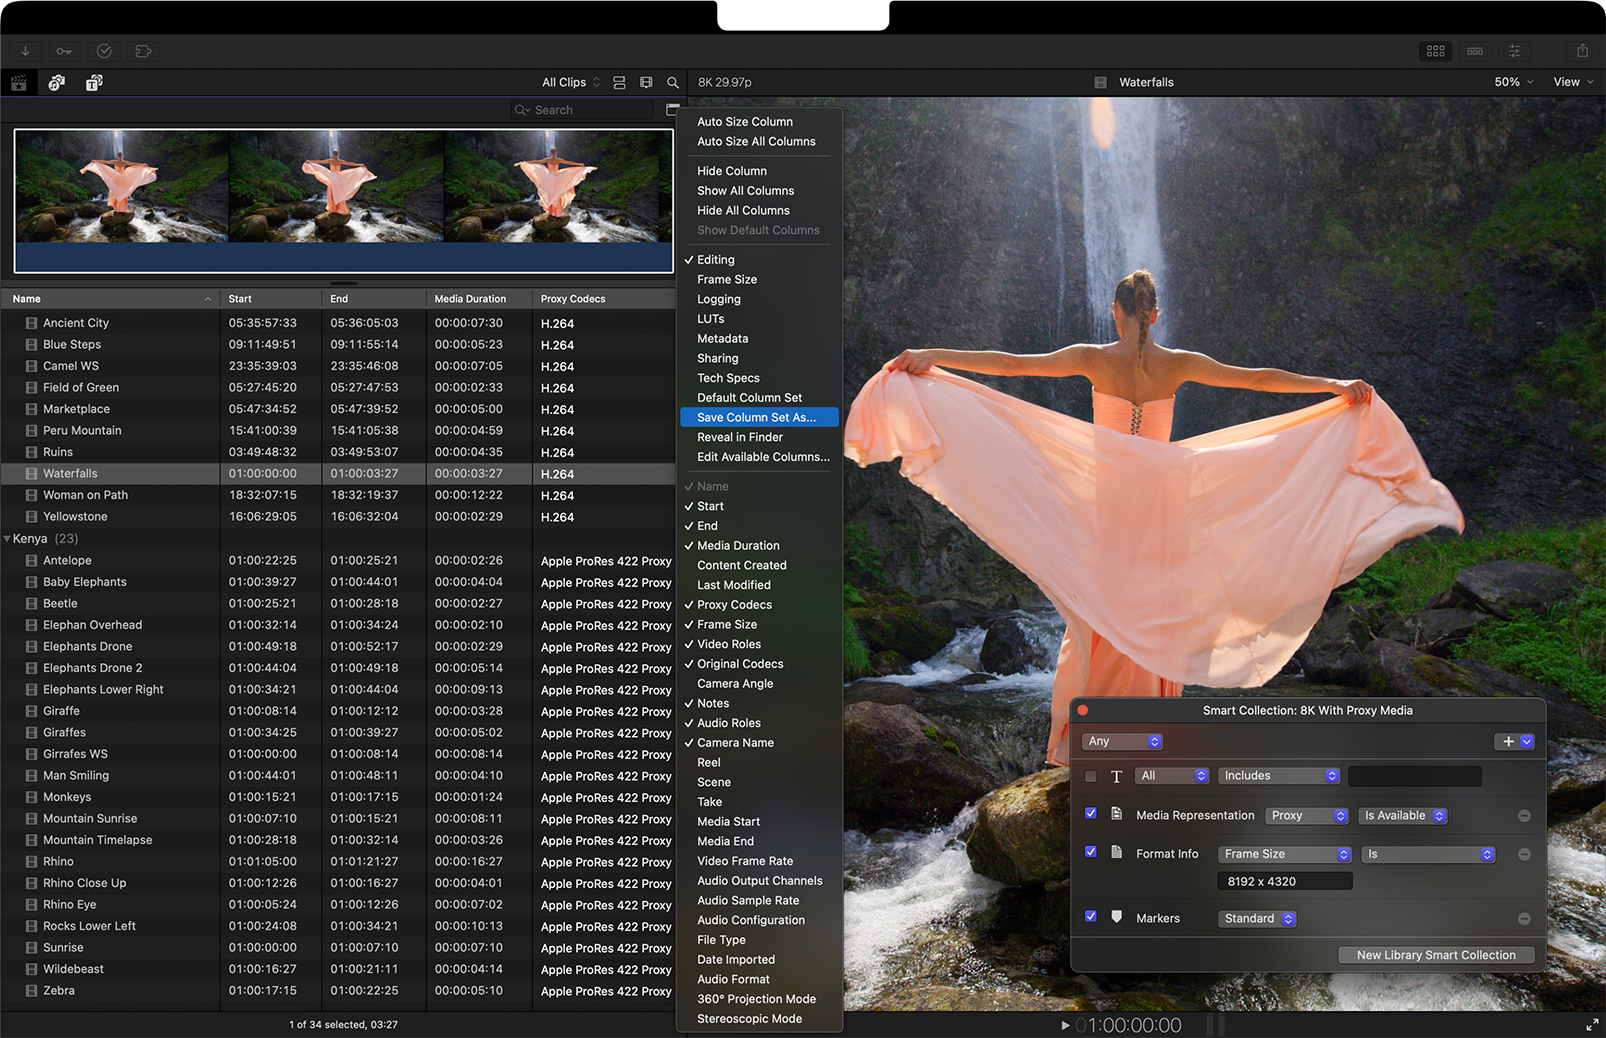Screen dimensions: 1606x1038
Task: Toggle the Inspector sliders icon
Action: [1514, 51]
